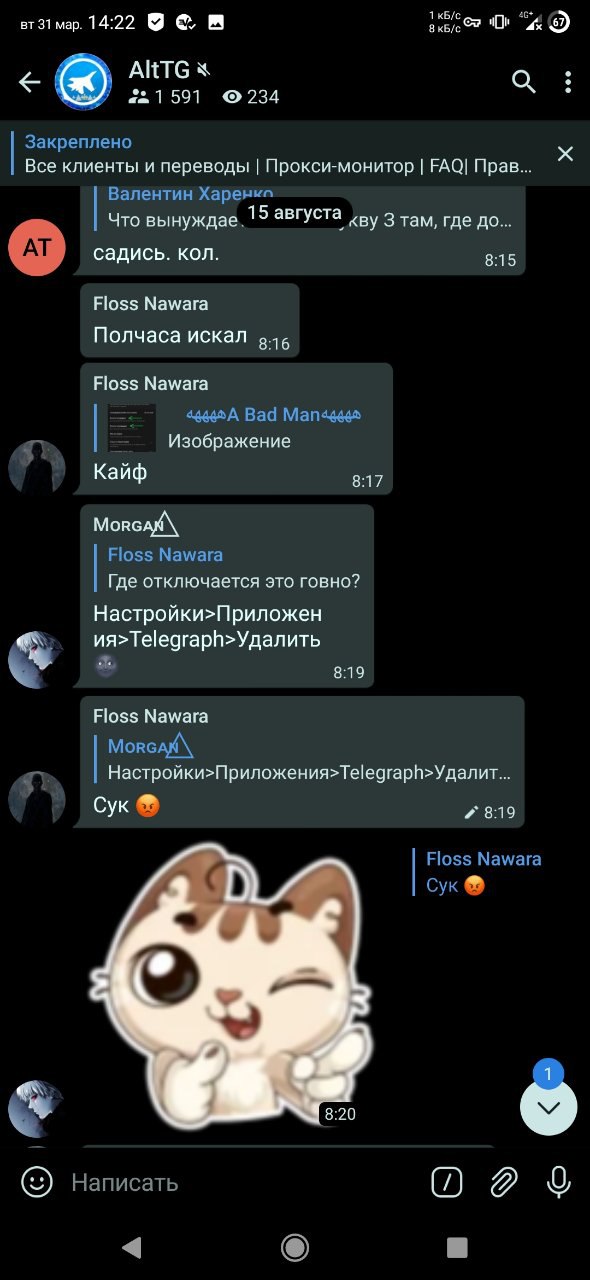Image resolution: width=590 pixels, height=1280 pixels.
Task: Attach a file with paperclip icon
Action: tap(503, 1183)
